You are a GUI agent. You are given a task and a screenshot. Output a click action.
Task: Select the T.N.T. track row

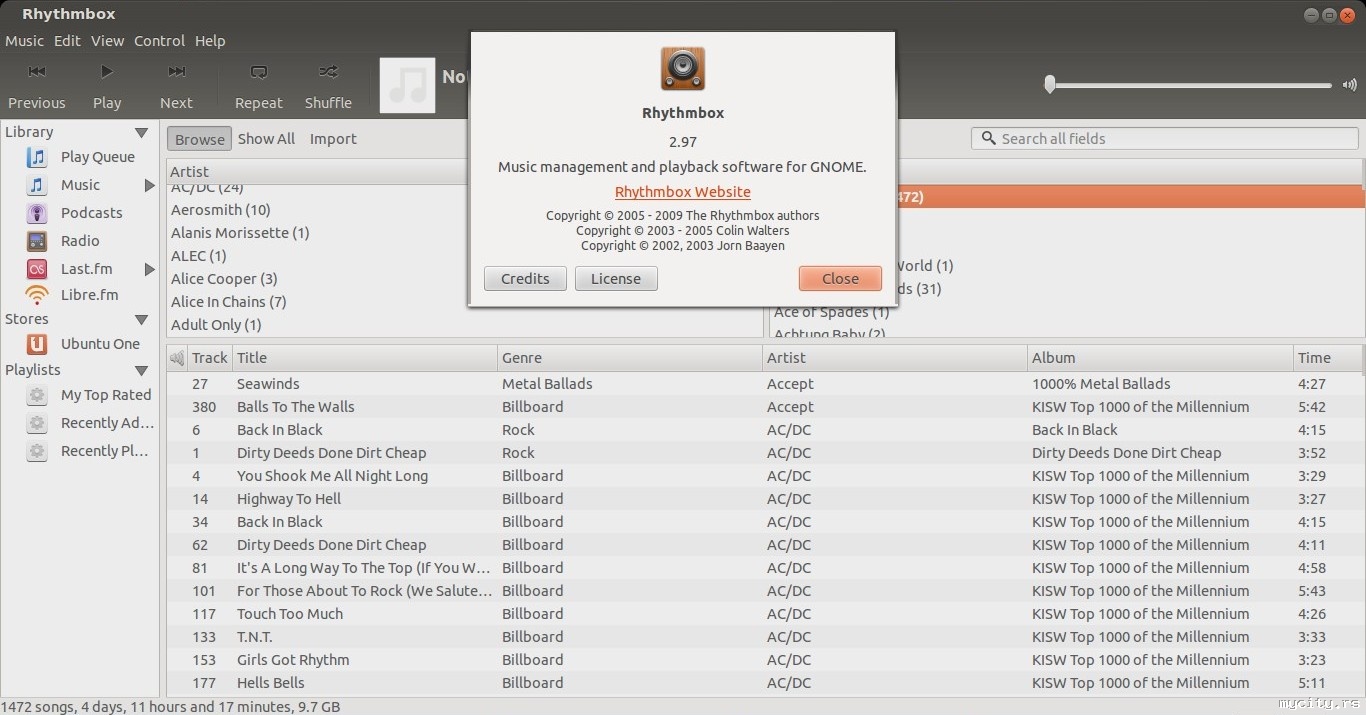[x=764, y=637]
